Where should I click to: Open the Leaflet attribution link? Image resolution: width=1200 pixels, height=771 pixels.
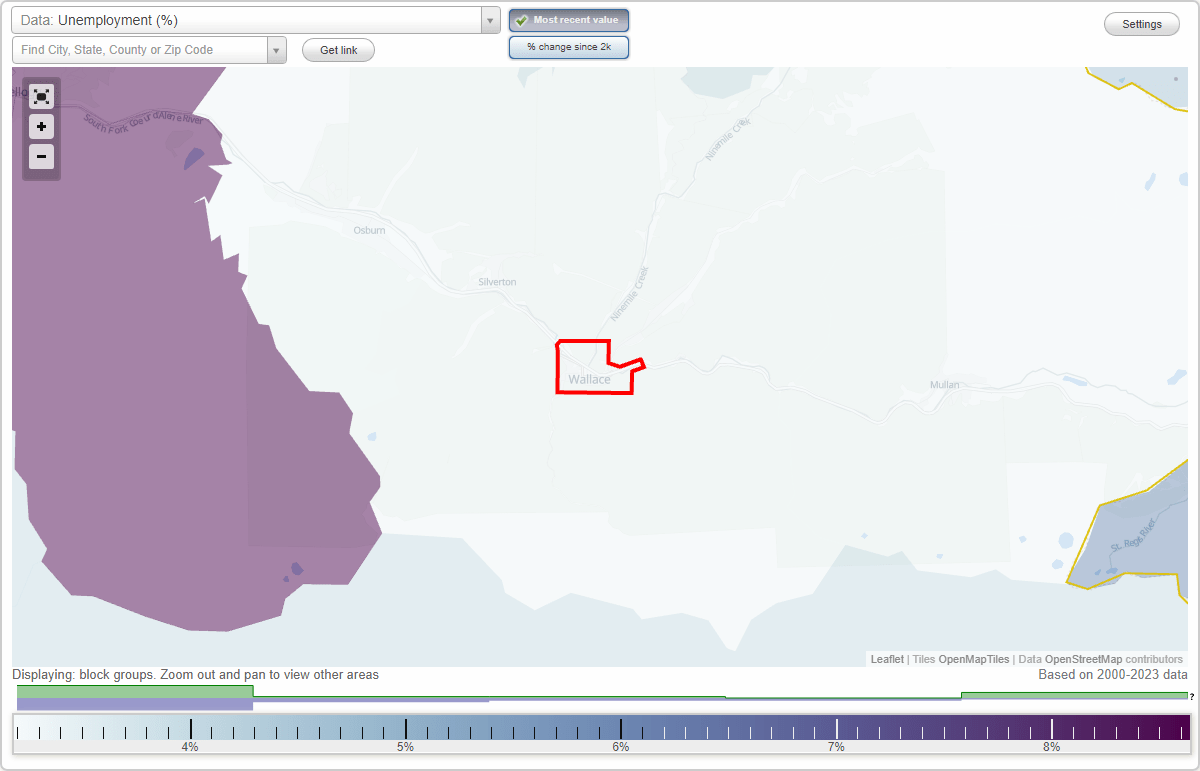[x=887, y=659]
